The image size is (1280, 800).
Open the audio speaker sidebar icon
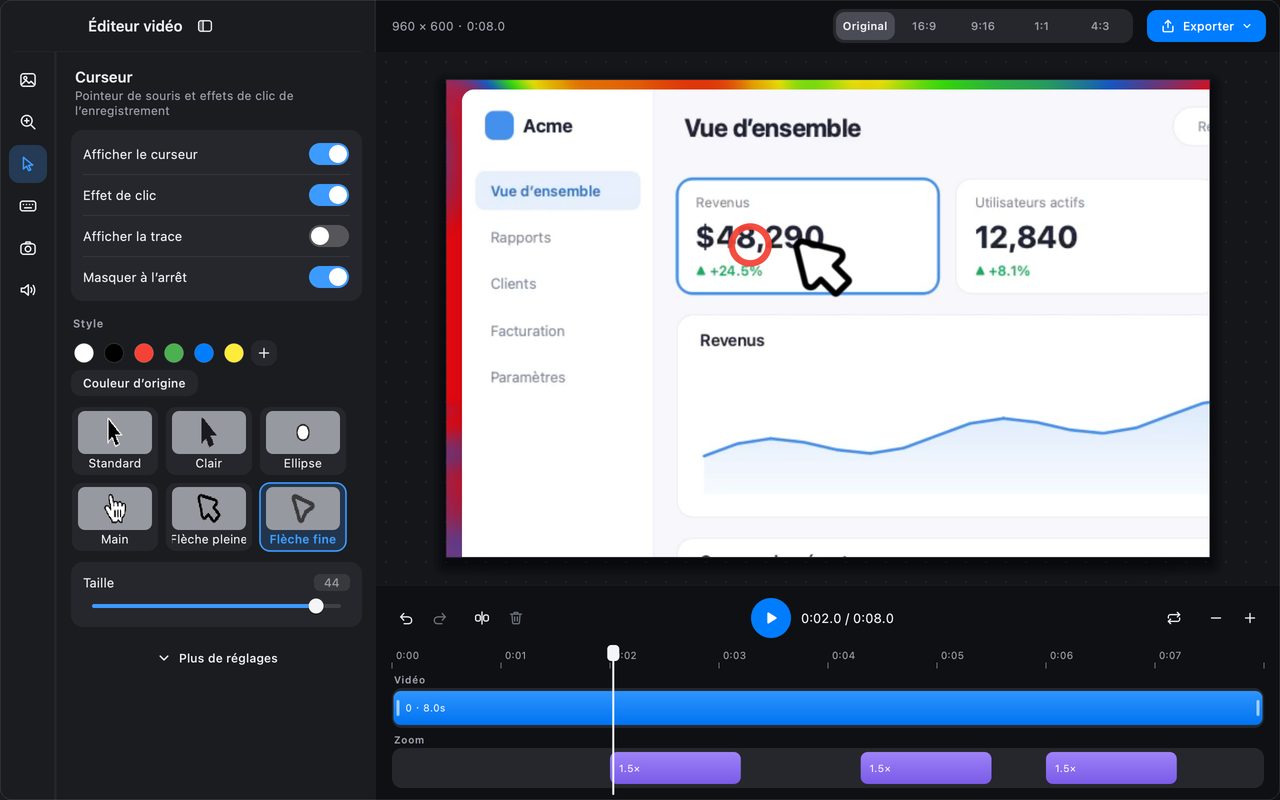tap(28, 290)
